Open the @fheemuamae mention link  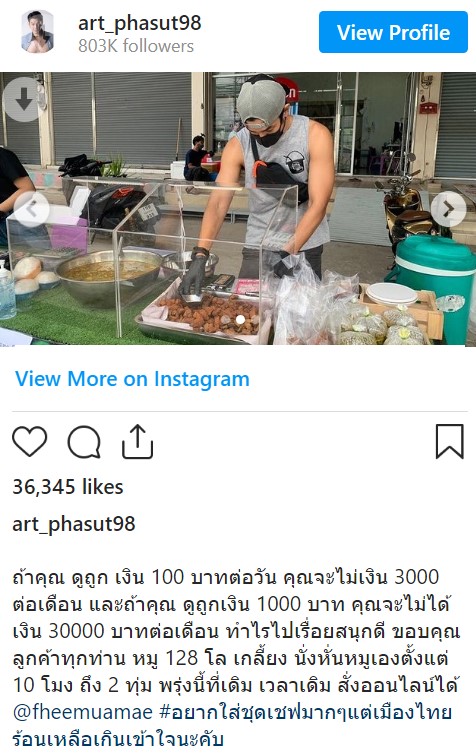coord(83,712)
